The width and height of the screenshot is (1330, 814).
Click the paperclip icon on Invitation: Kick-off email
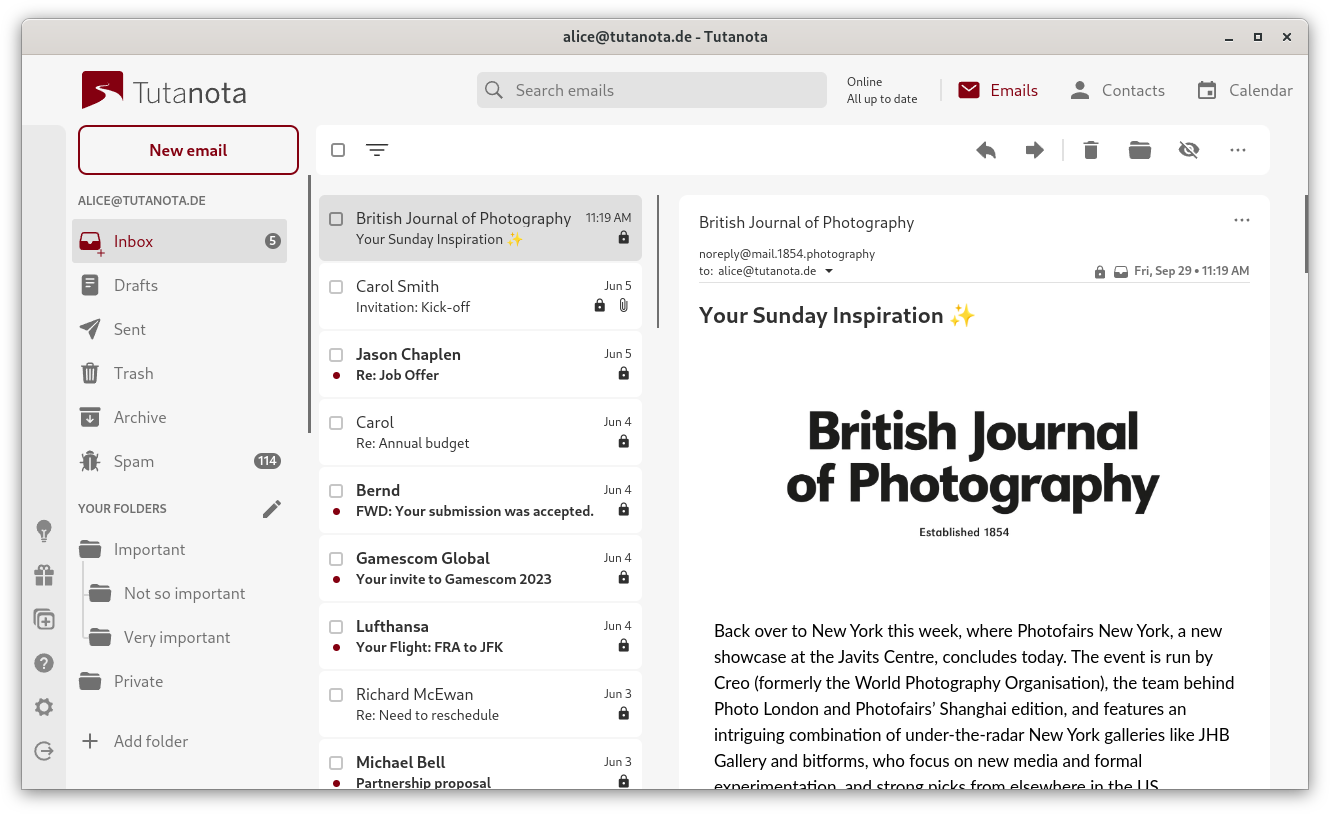[x=623, y=306]
